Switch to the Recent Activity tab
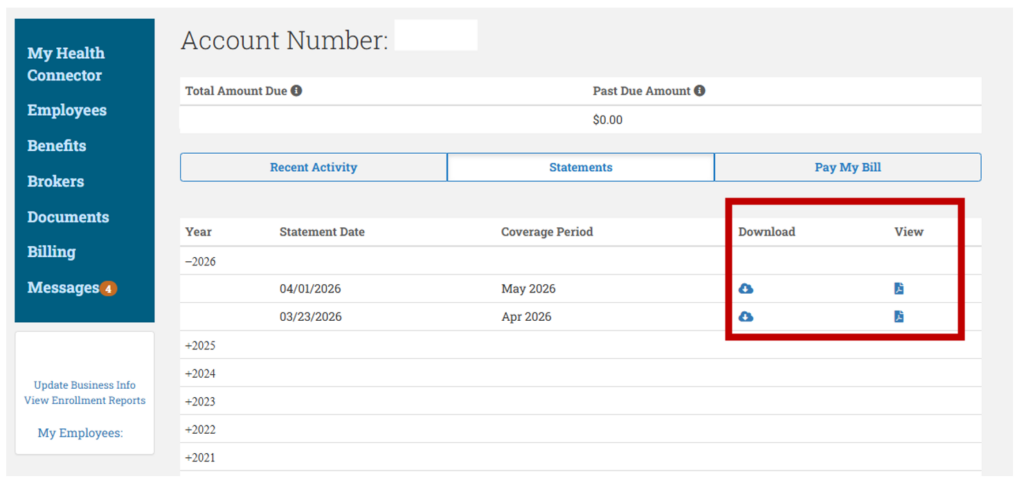The image size is (1024, 483). [x=313, y=167]
